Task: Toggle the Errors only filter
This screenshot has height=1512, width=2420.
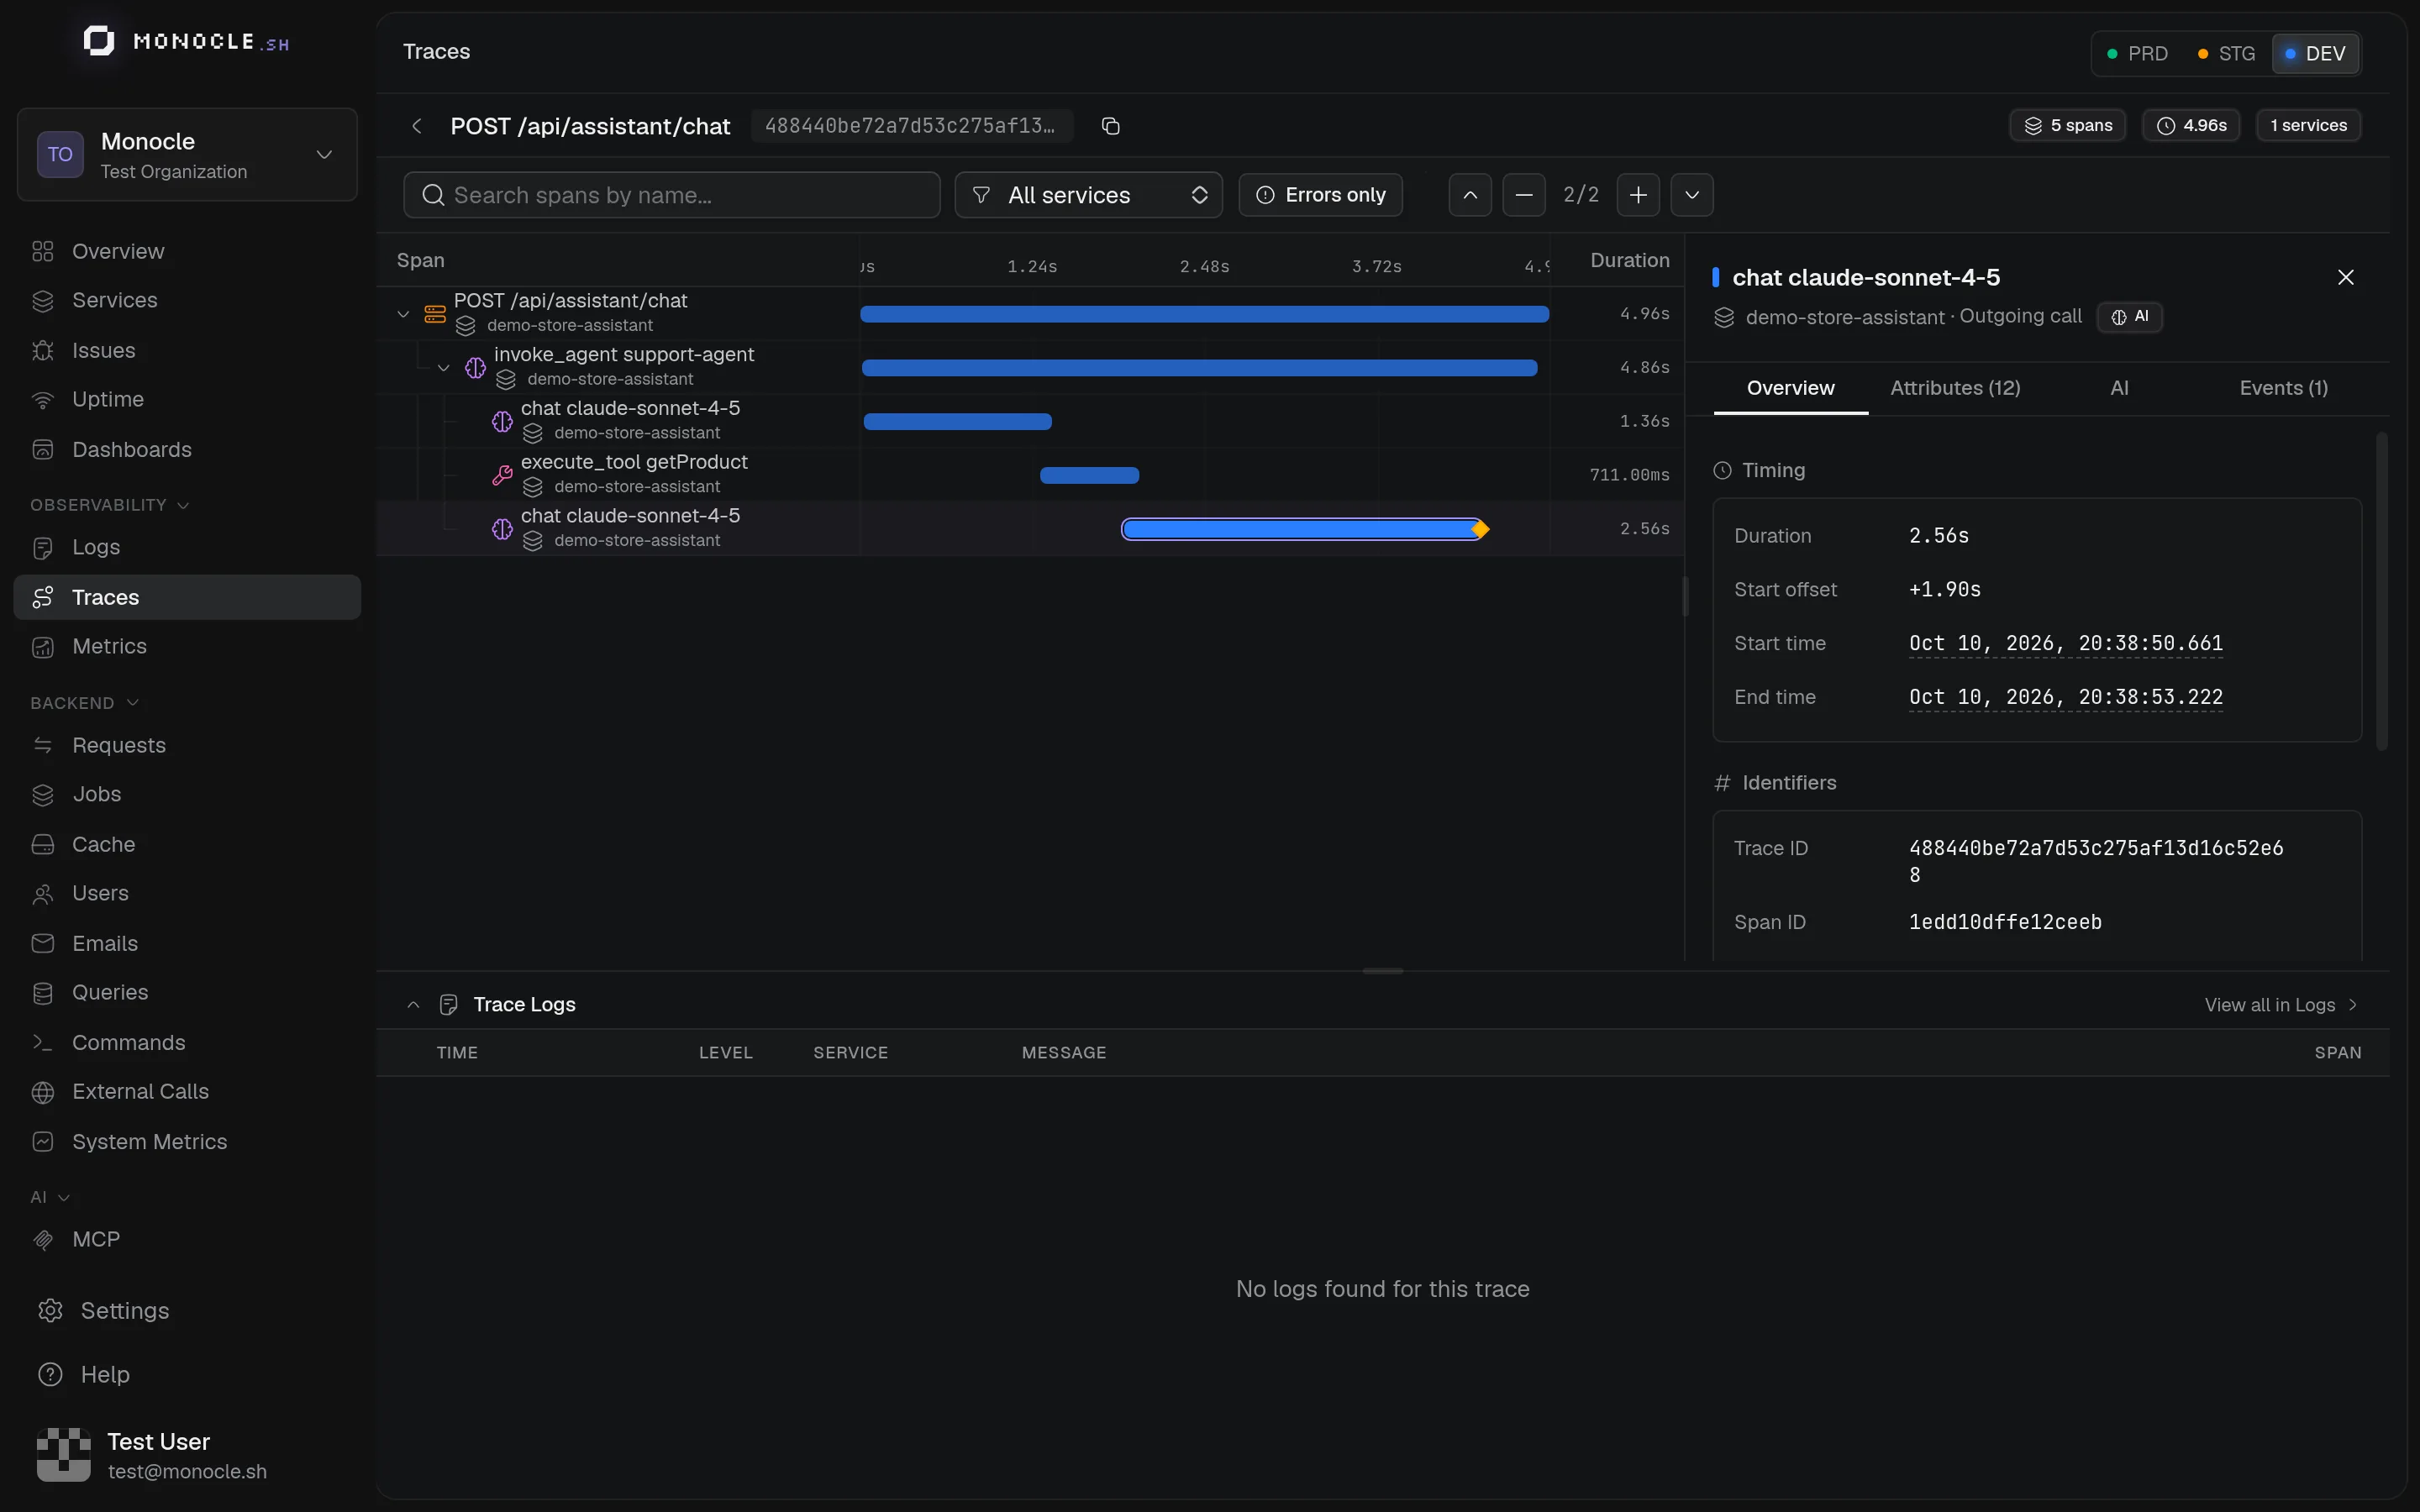Action: click(1320, 195)
